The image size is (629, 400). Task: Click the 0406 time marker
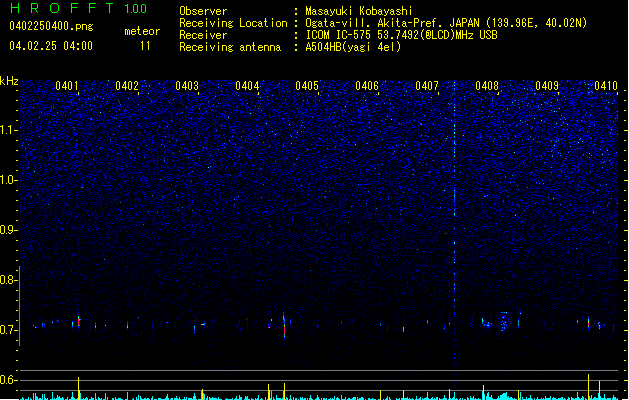(x=367, y=86)
